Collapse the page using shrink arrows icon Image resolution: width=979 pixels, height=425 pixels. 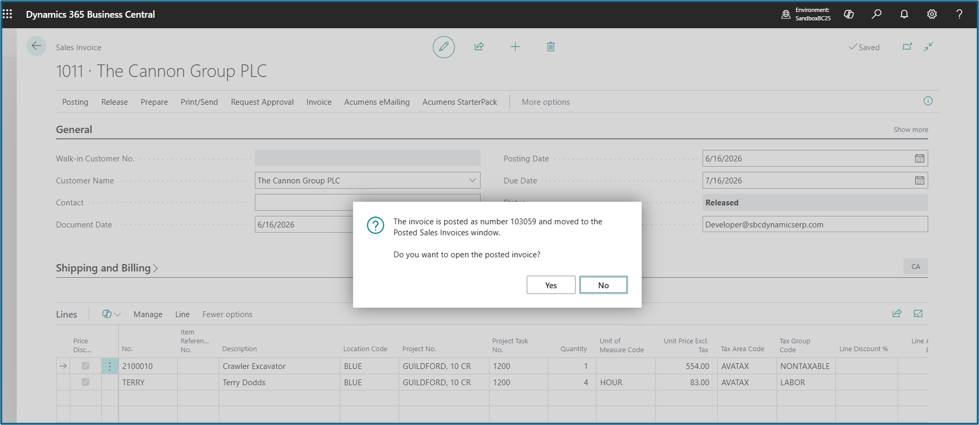pos(929,47)
